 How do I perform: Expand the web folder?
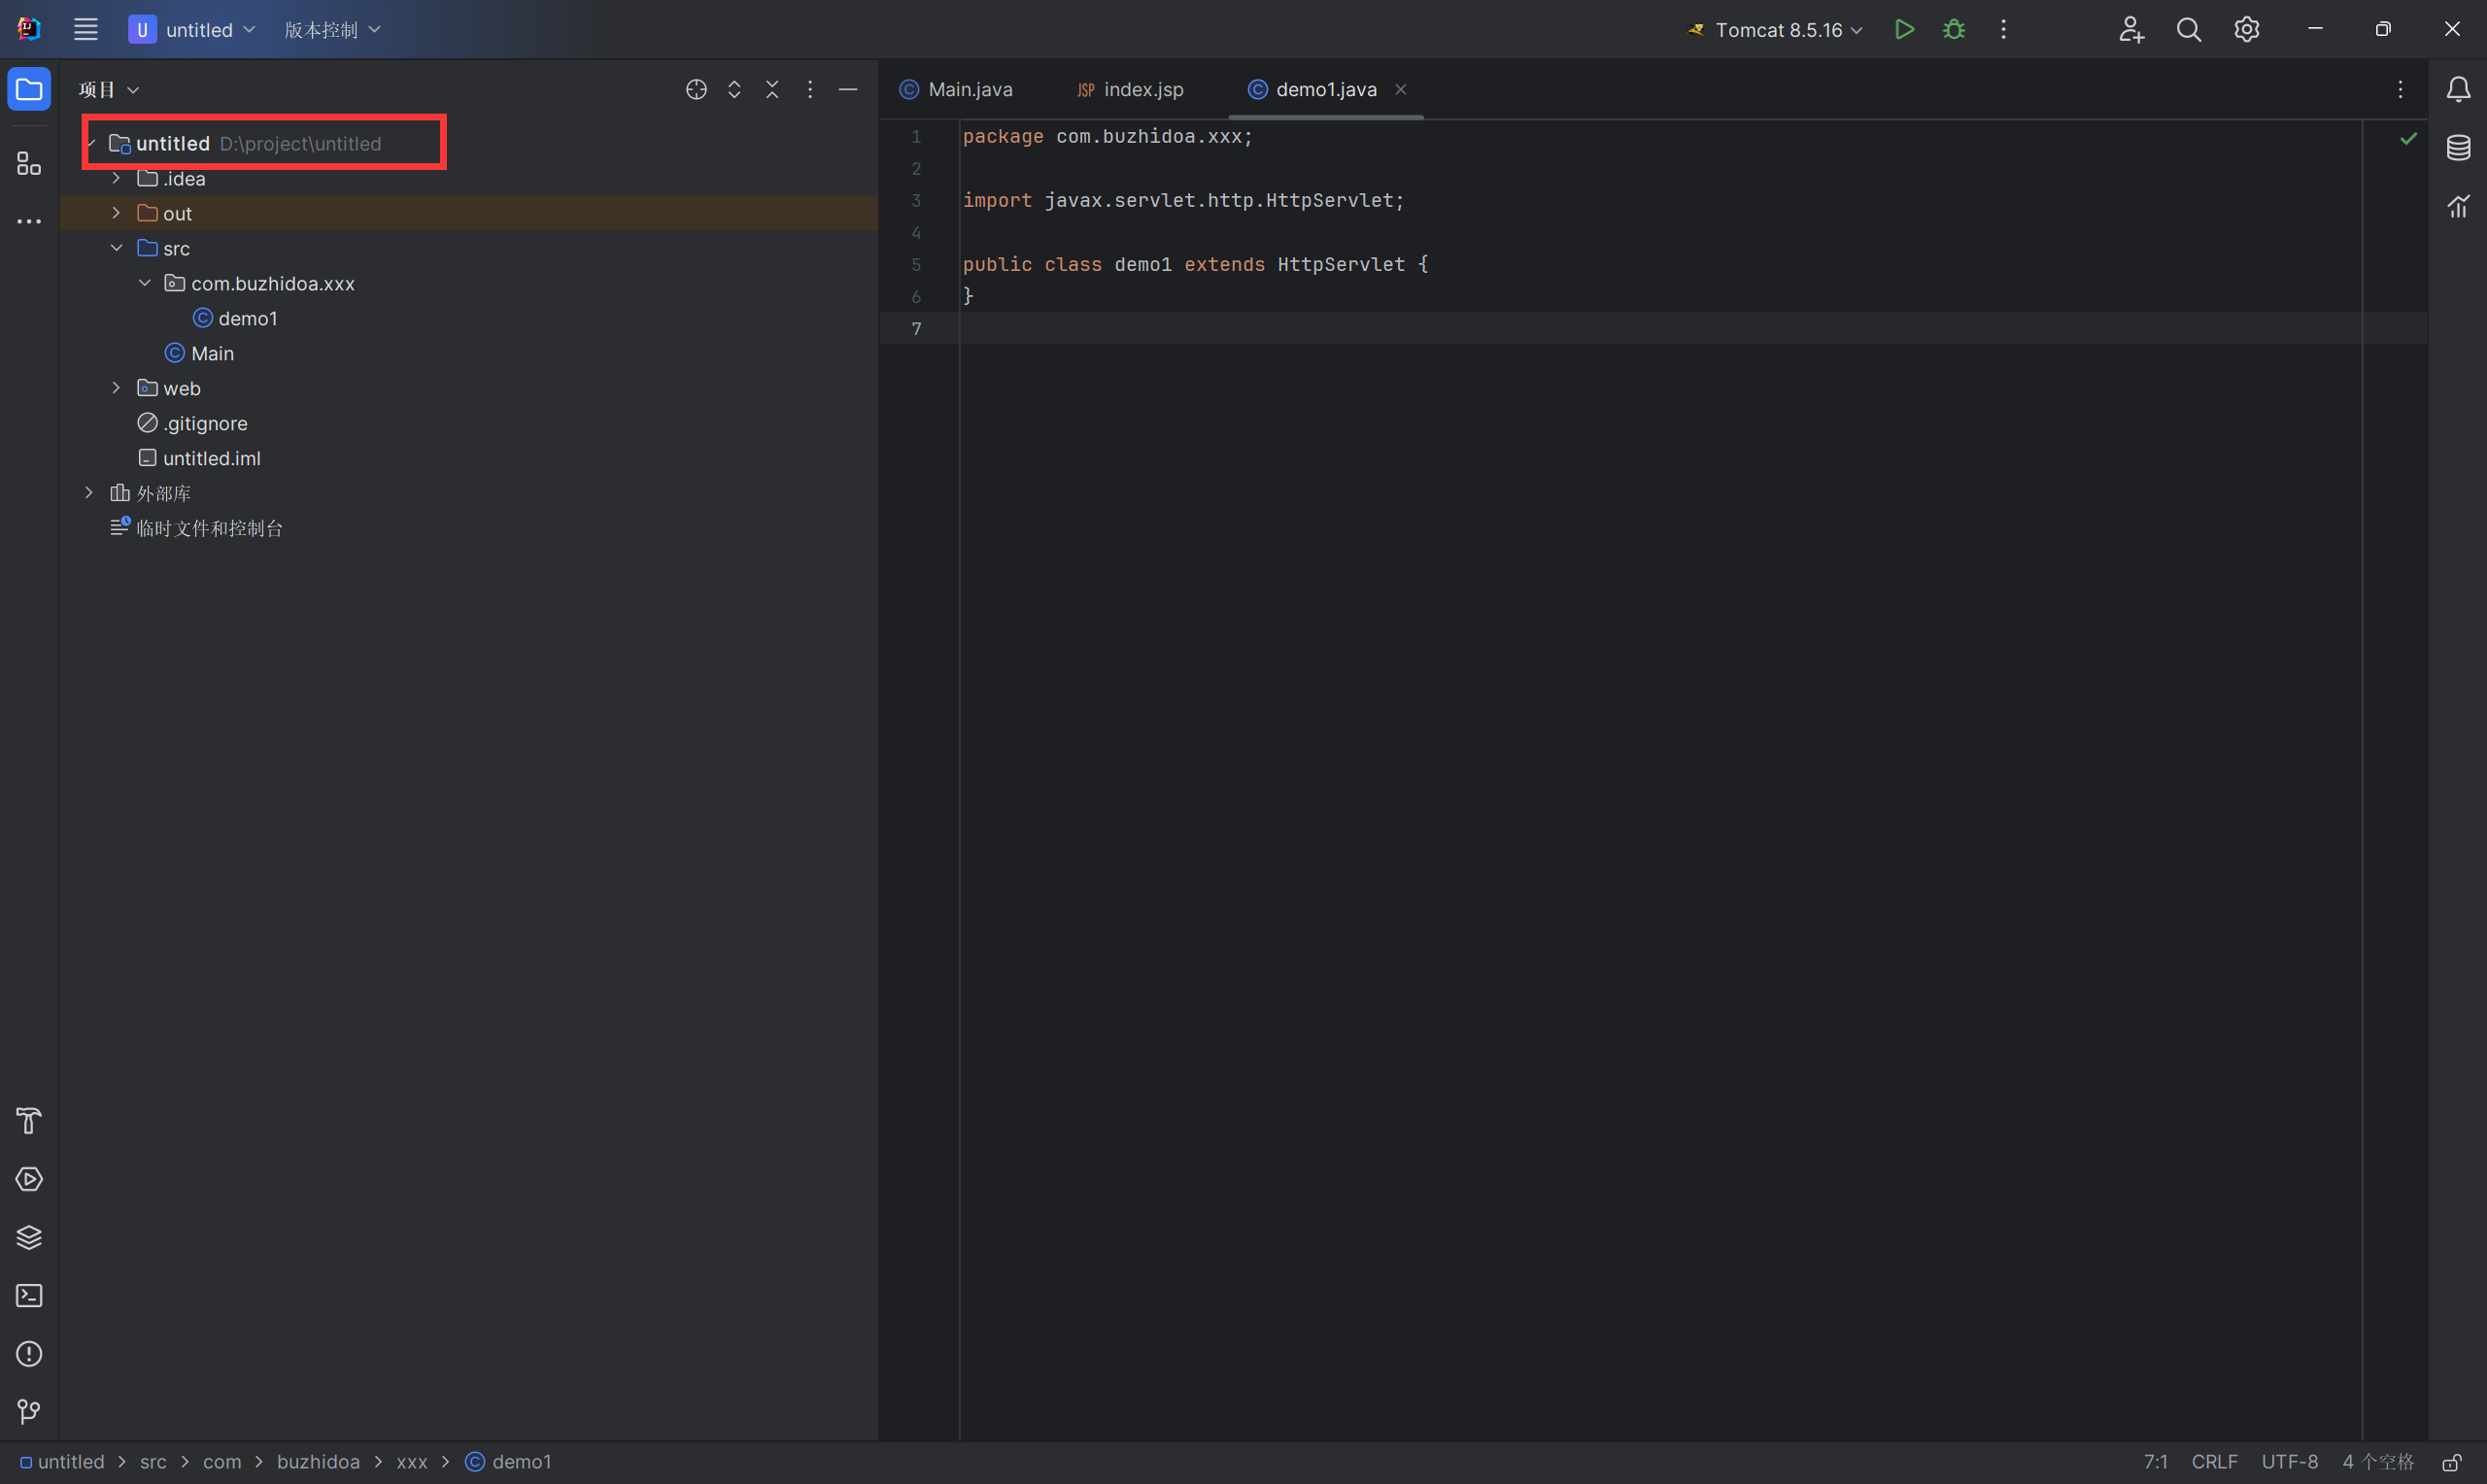click(x=116, y=388)
